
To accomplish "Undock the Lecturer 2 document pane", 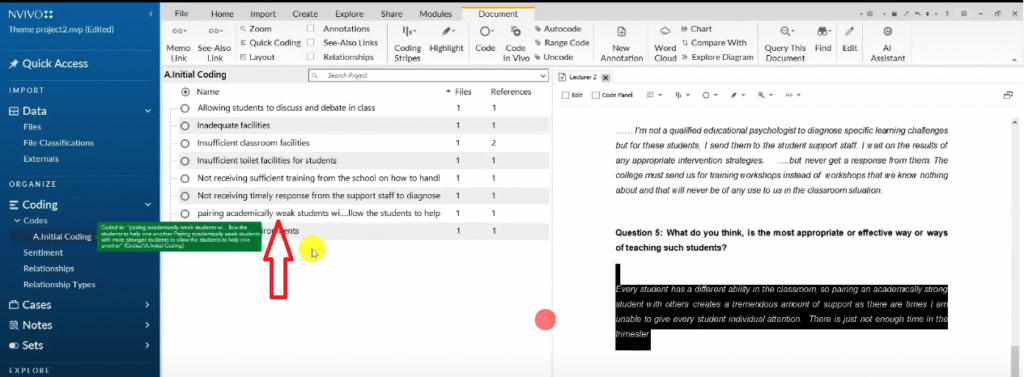I will (x=1008, y=95).
